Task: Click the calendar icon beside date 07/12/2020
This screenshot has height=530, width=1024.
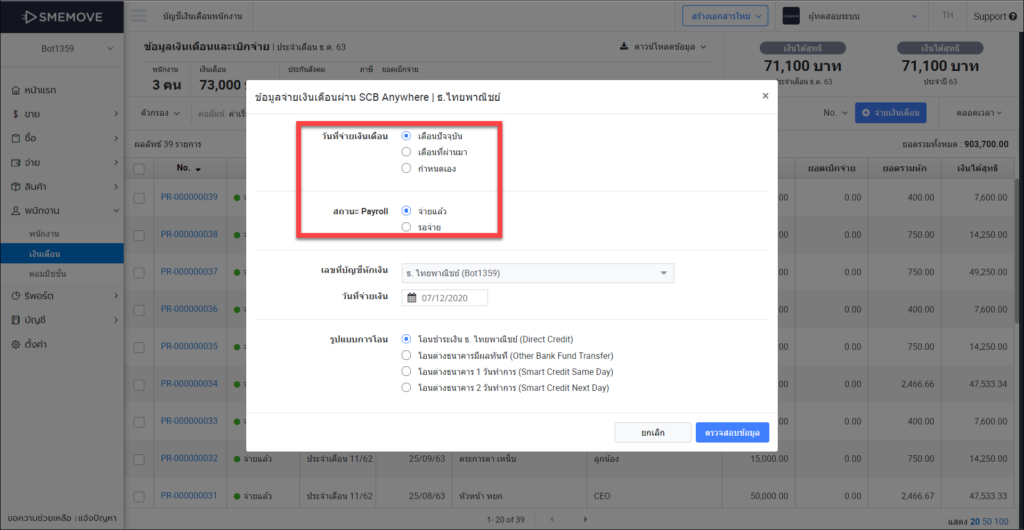Action: [411, 298]
